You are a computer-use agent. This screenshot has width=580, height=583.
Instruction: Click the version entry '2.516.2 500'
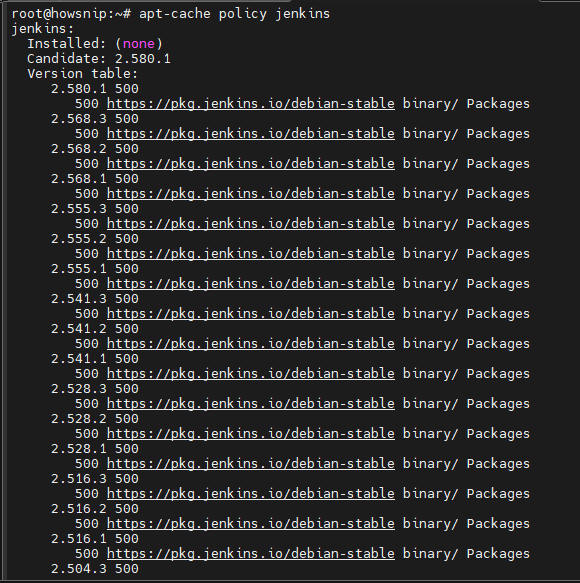pyautogui.click(x=95, y=509)
